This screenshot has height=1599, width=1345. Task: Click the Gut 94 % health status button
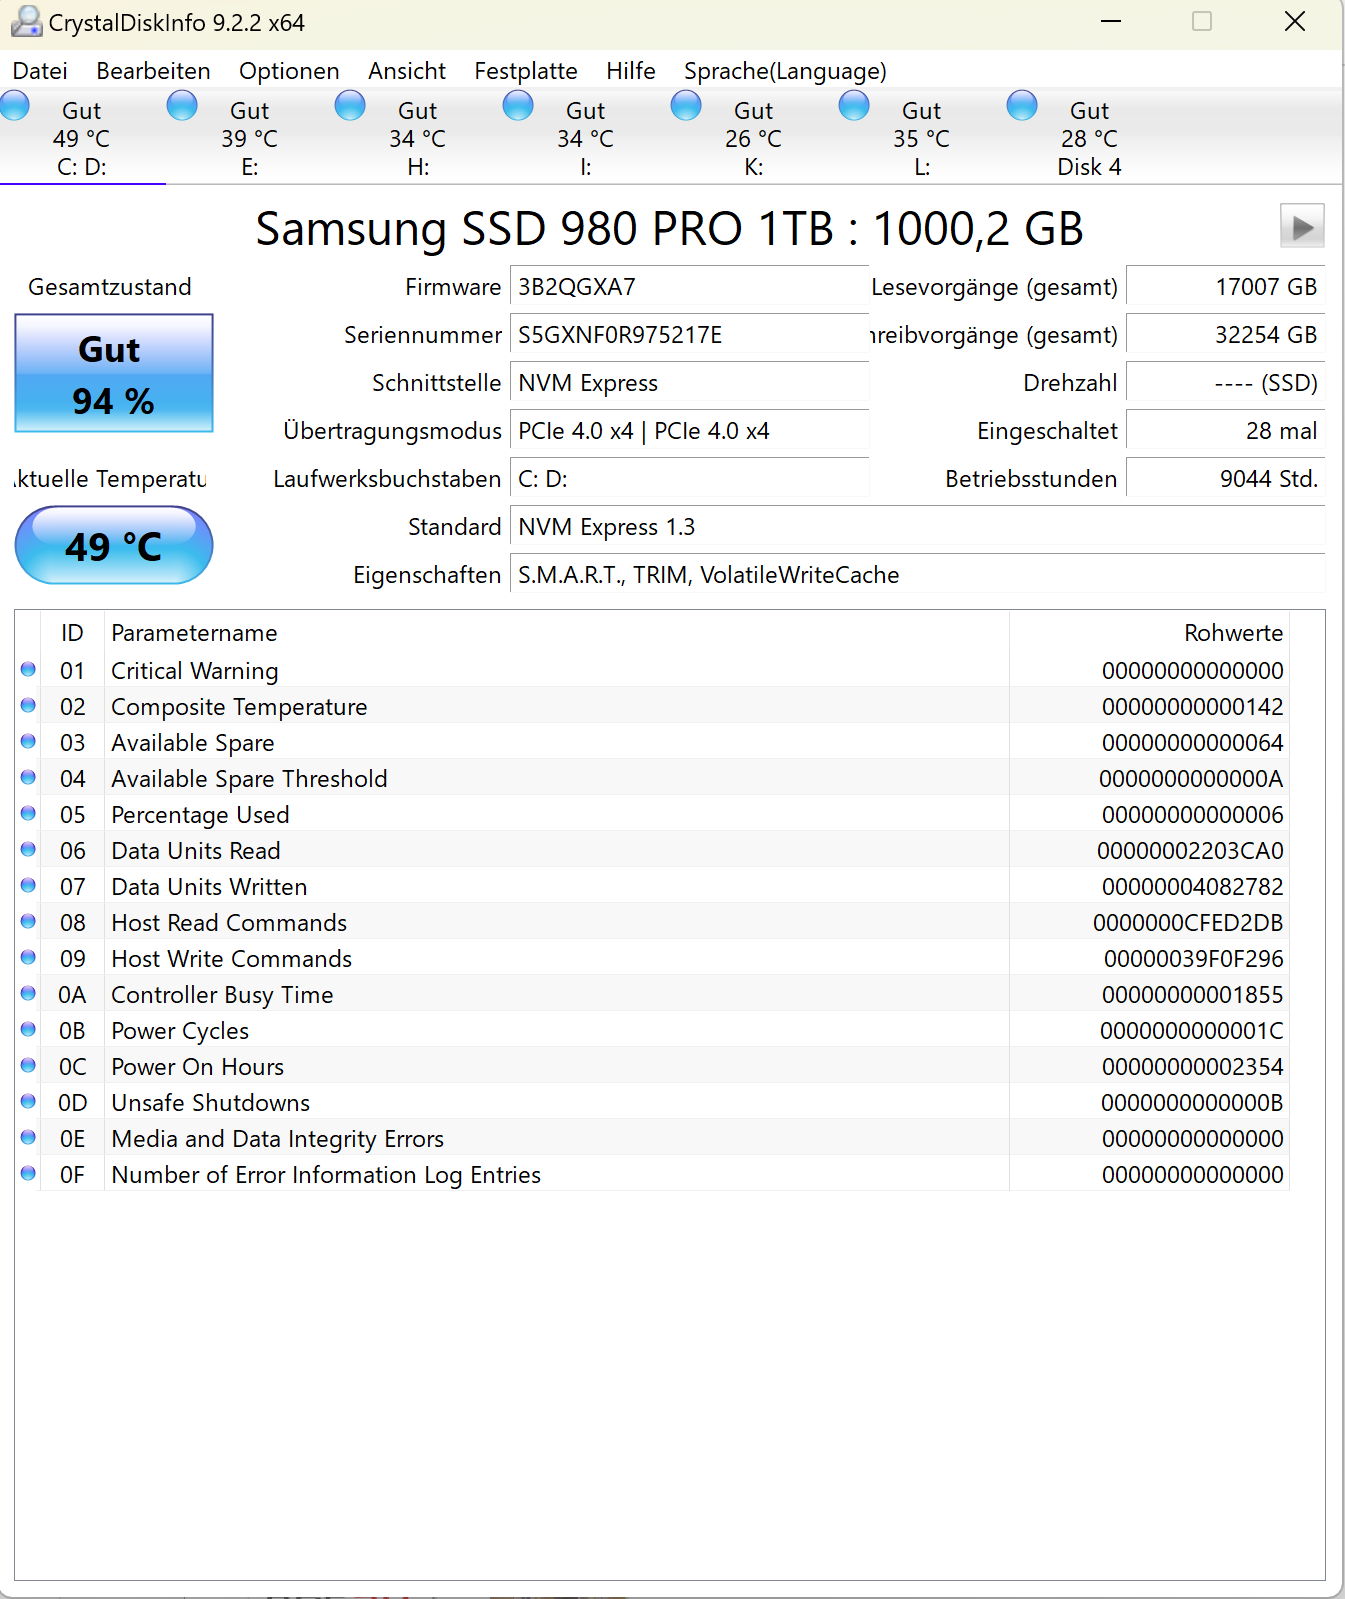click(114, 374)
